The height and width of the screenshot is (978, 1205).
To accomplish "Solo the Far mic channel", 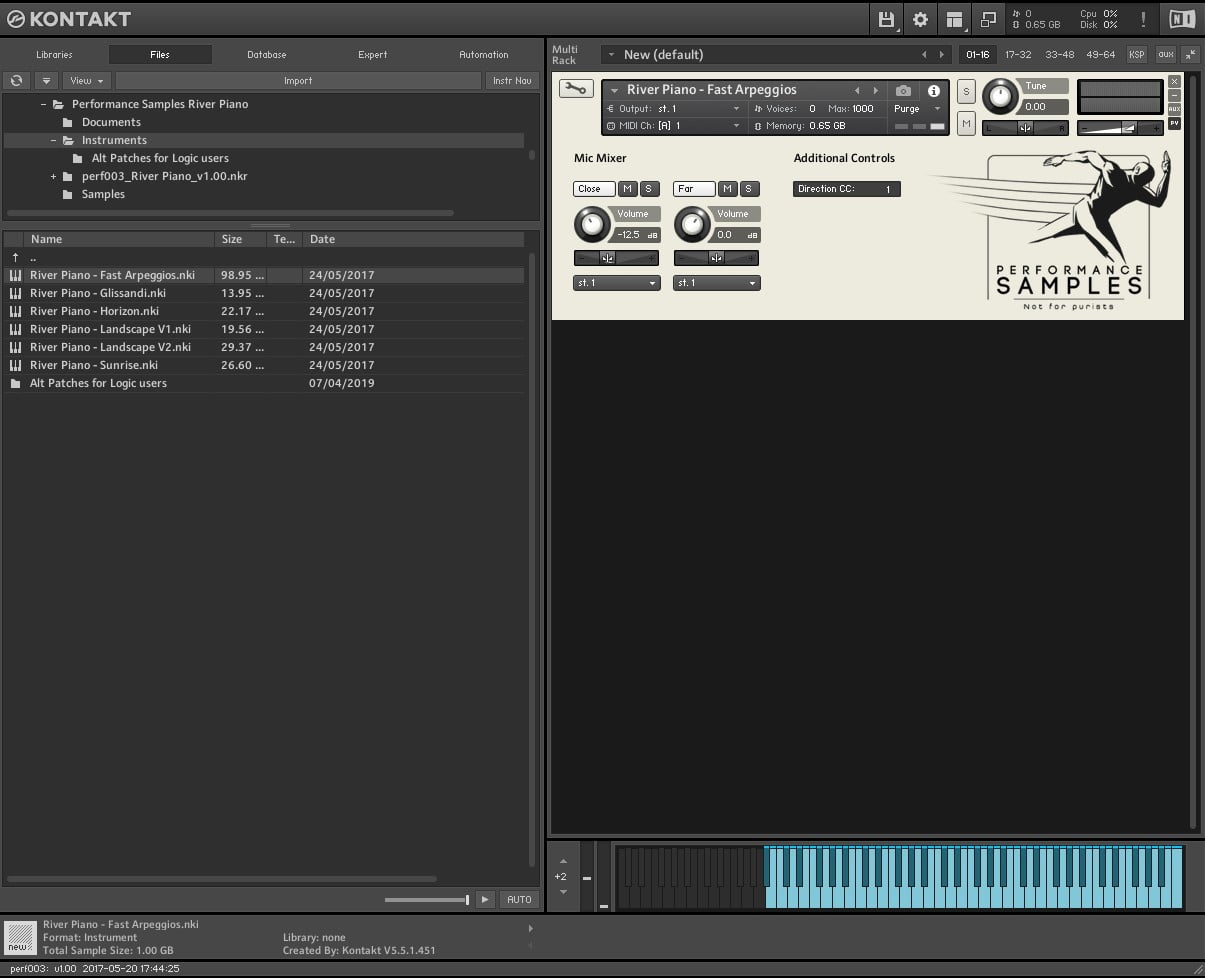I will click(x=748, y=188).
